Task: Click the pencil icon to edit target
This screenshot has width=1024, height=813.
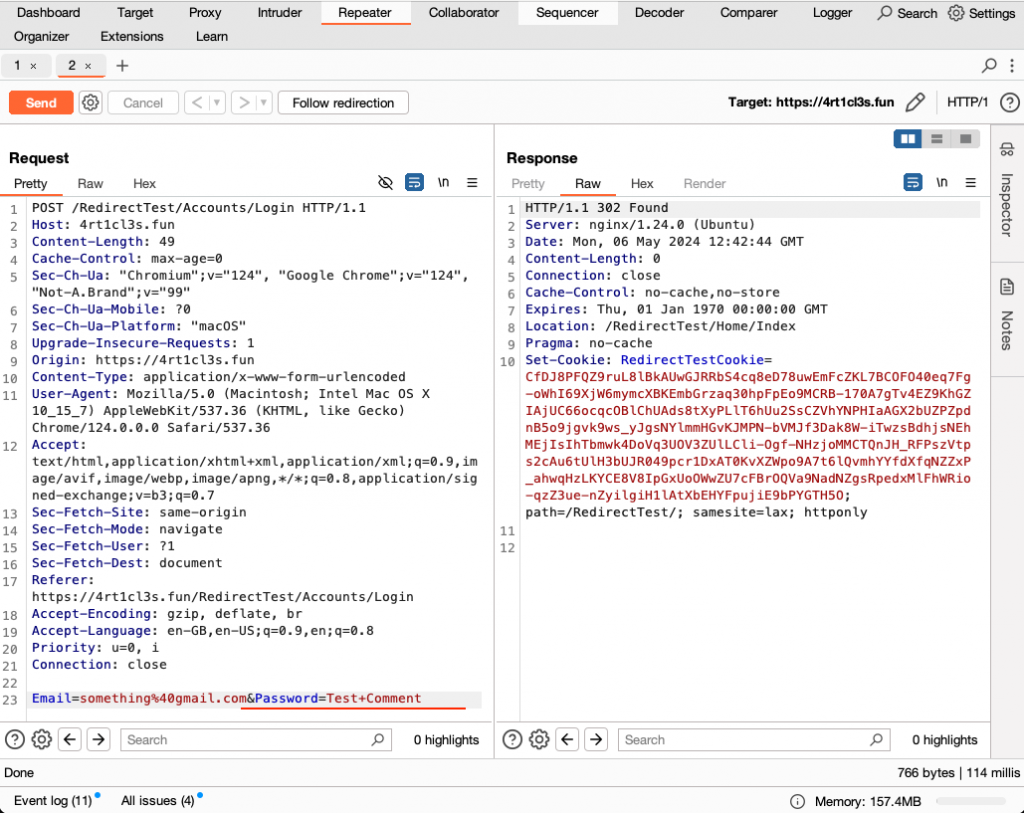Action: click(914, 102)
